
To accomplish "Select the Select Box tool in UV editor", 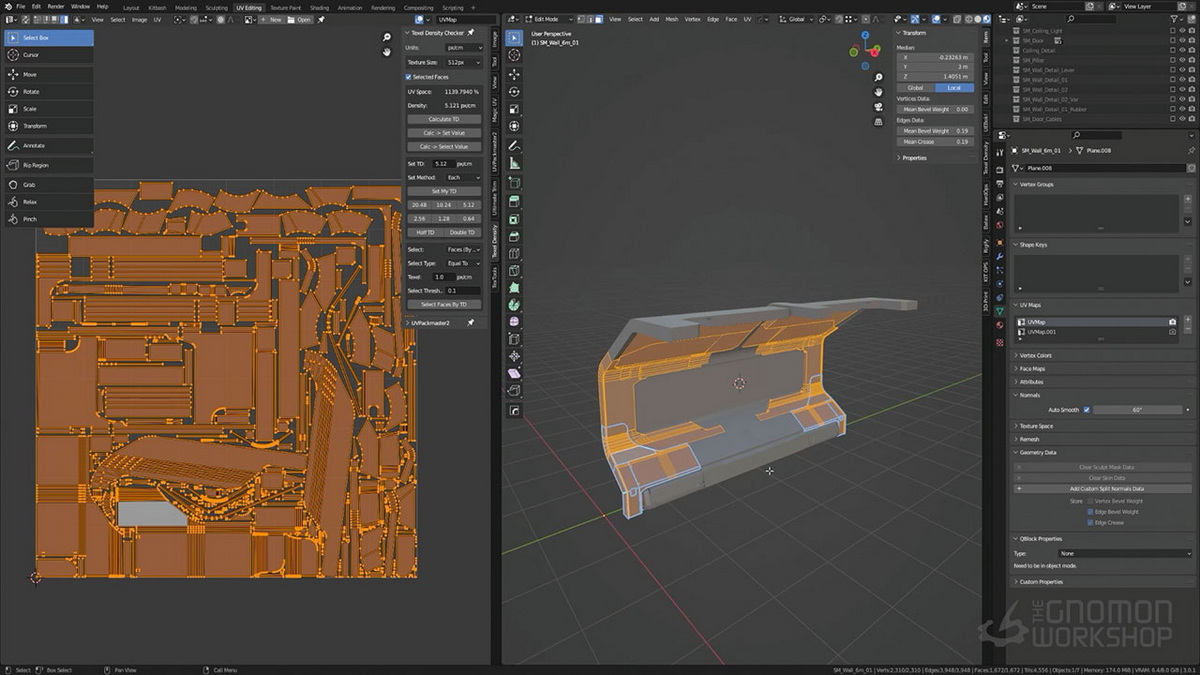I will pos(49,38).
